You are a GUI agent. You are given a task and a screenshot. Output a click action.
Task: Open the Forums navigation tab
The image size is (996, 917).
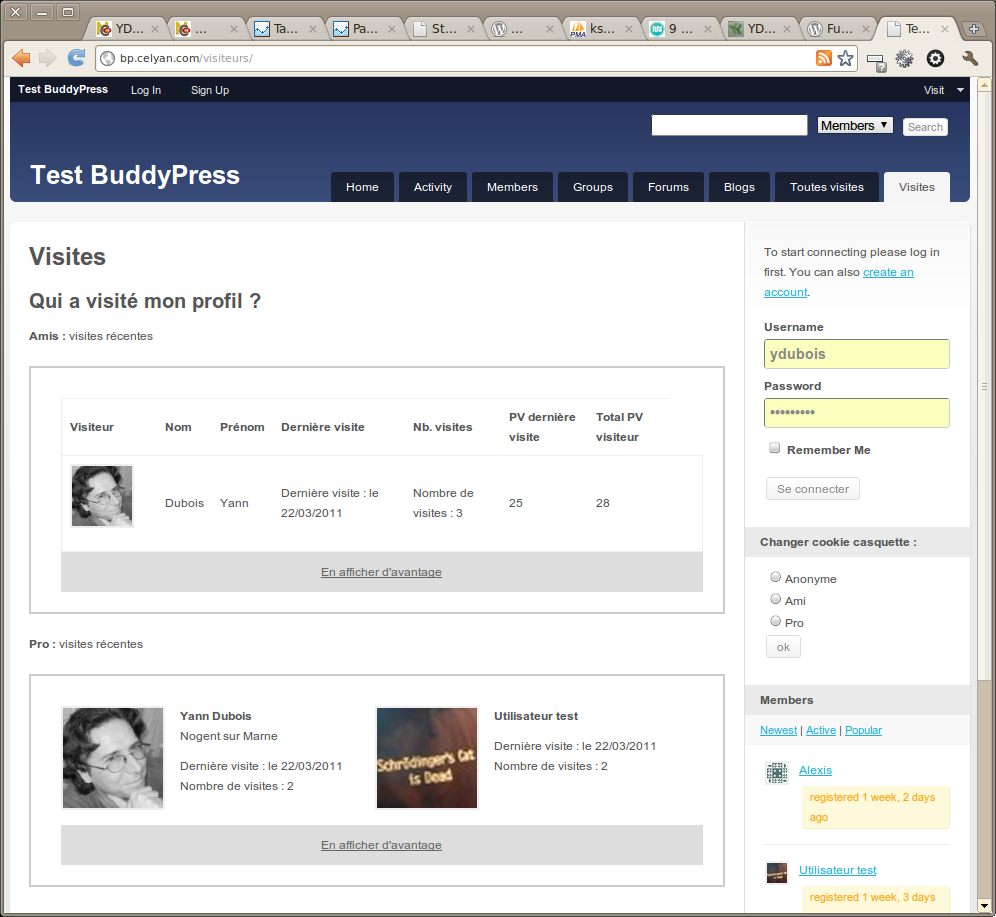click(668, 187)
